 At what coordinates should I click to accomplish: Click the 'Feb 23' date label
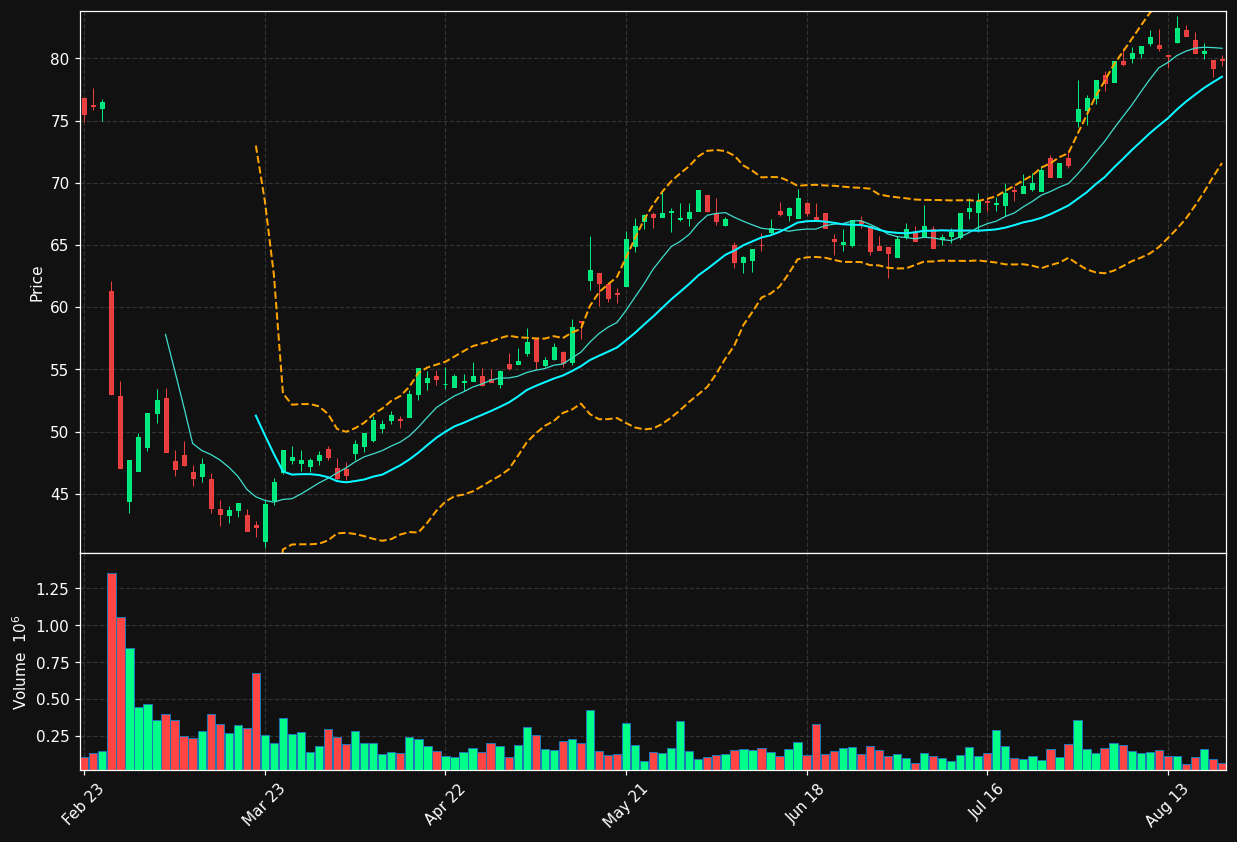point(84,803)
